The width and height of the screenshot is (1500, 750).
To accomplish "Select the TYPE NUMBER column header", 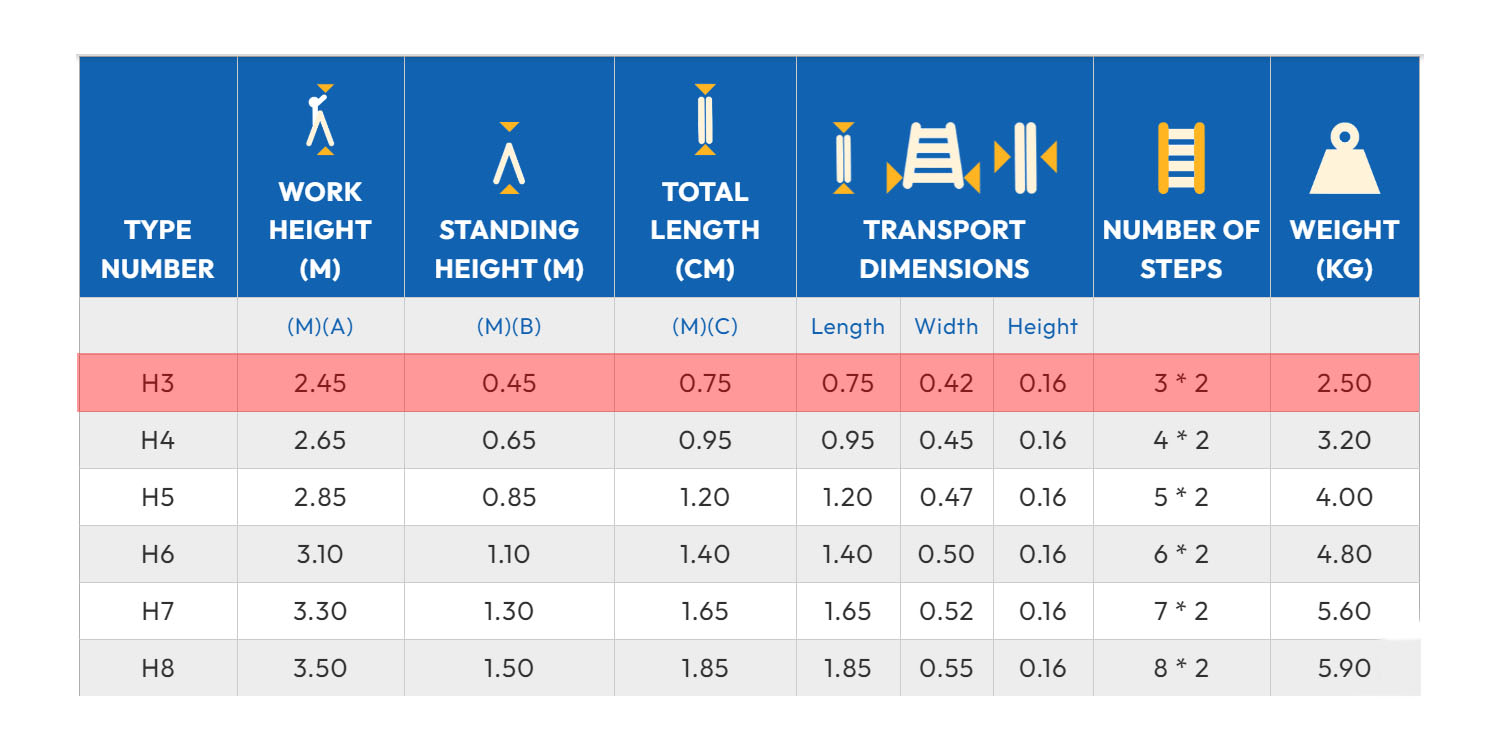I will (x=158, y=249).
